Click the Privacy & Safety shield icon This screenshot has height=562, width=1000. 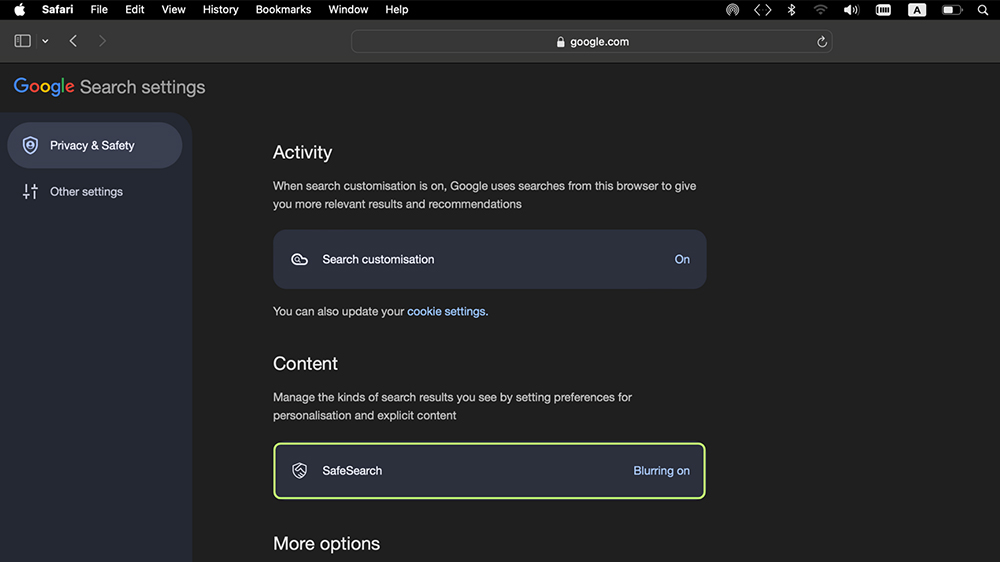click(x=30, y=145)
